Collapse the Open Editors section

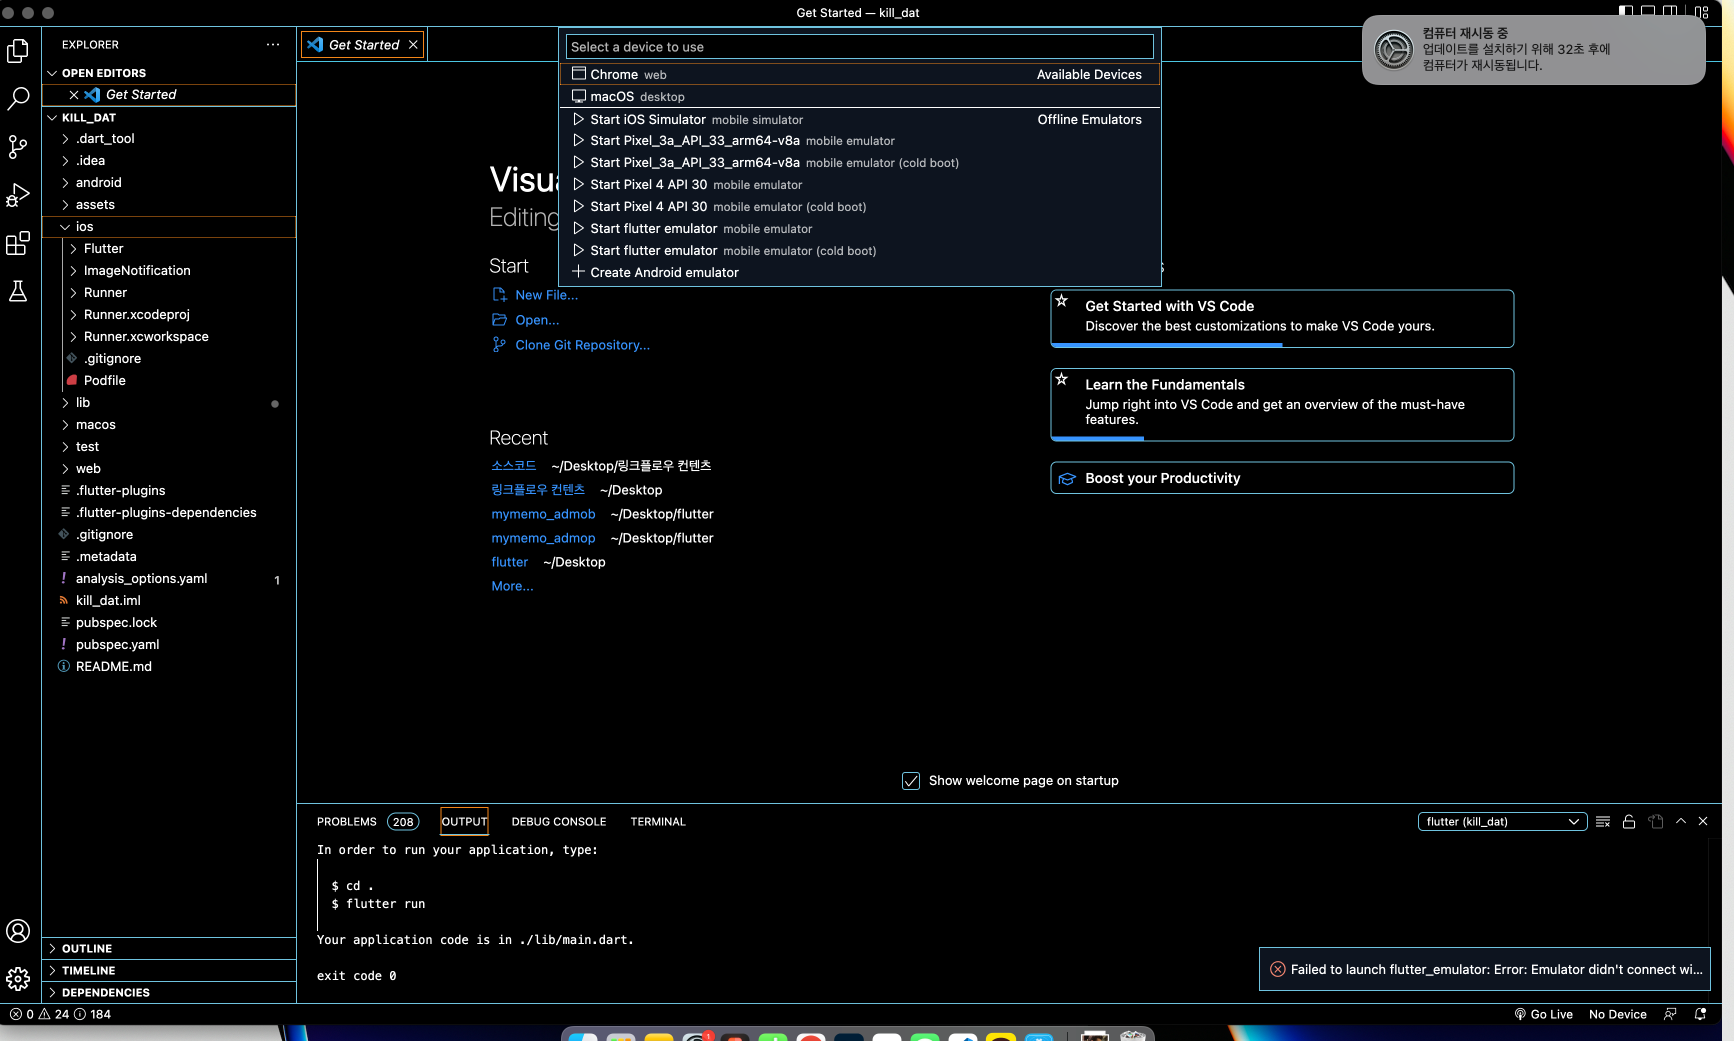[170, 73]
